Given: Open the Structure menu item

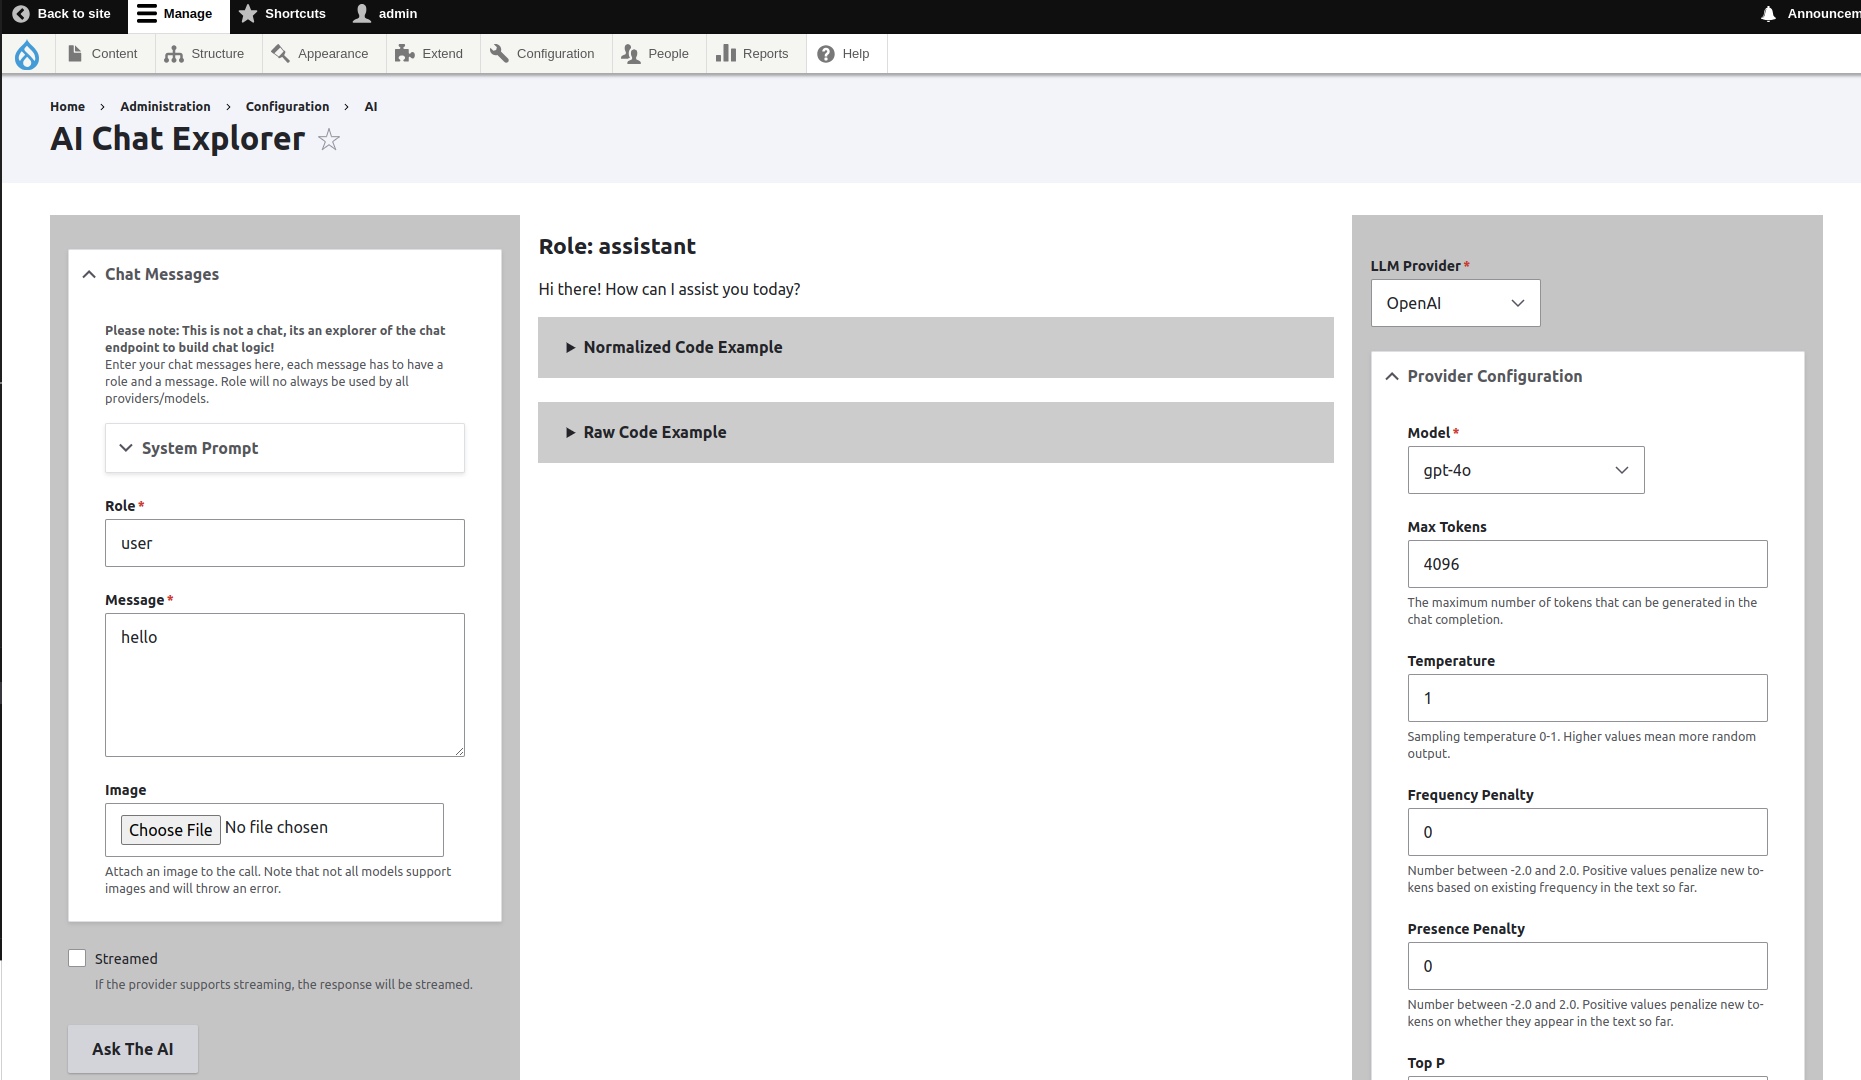Looking at the screenshot, I should tap(205, 54).
